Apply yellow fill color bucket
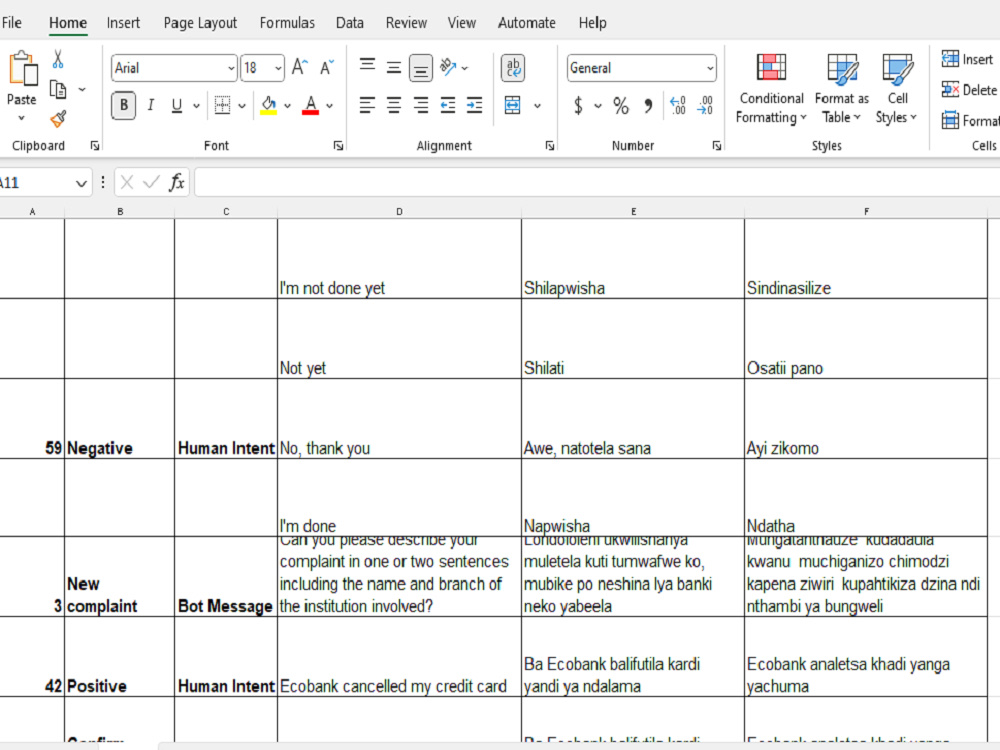1000x750 pixels. tap(268, 105)
